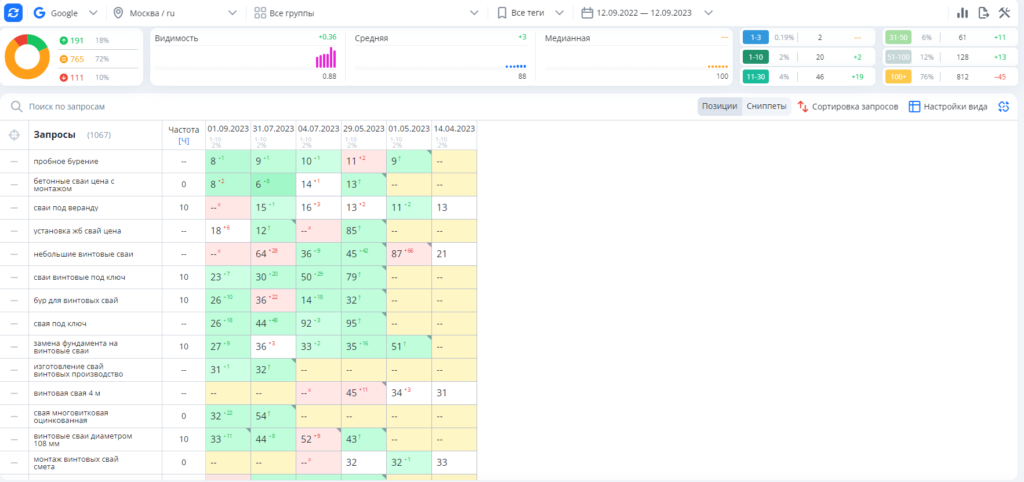The image size is (1024, 482).
Task: Open the Google search engine dropdown
Action: pos(65,13)
